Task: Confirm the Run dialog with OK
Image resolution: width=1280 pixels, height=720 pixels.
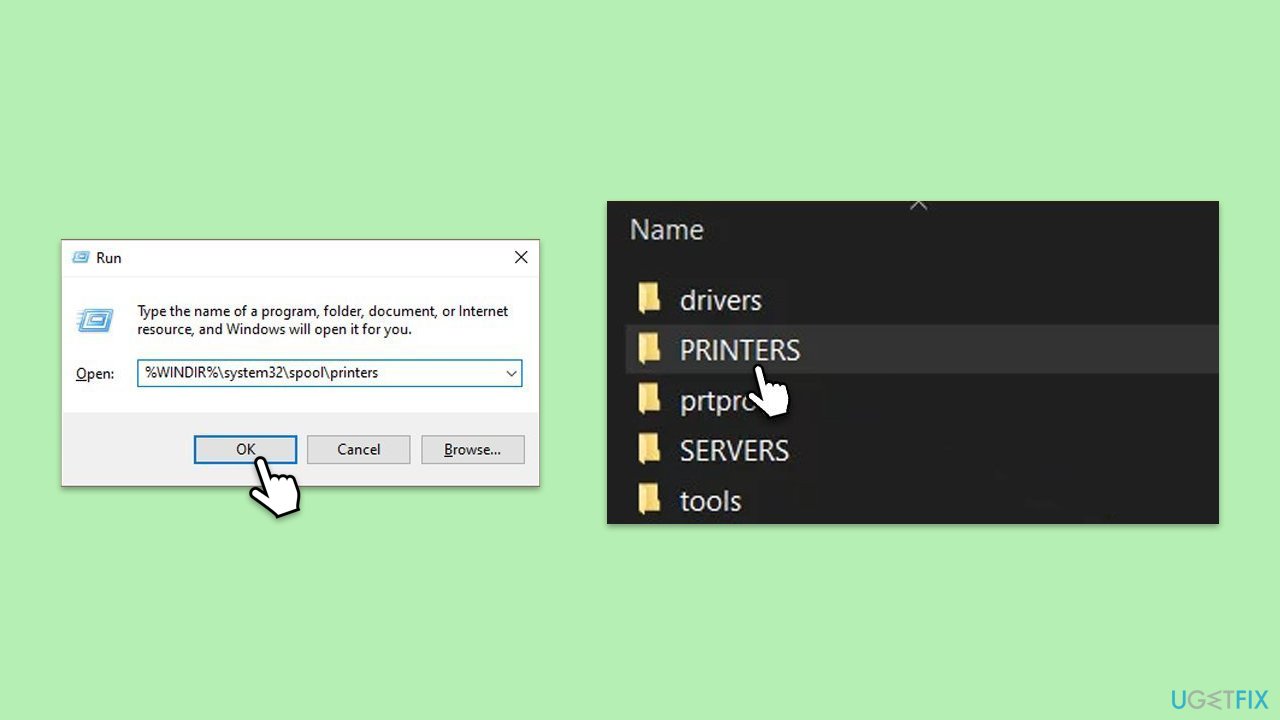Action: (x=245, y=450)
